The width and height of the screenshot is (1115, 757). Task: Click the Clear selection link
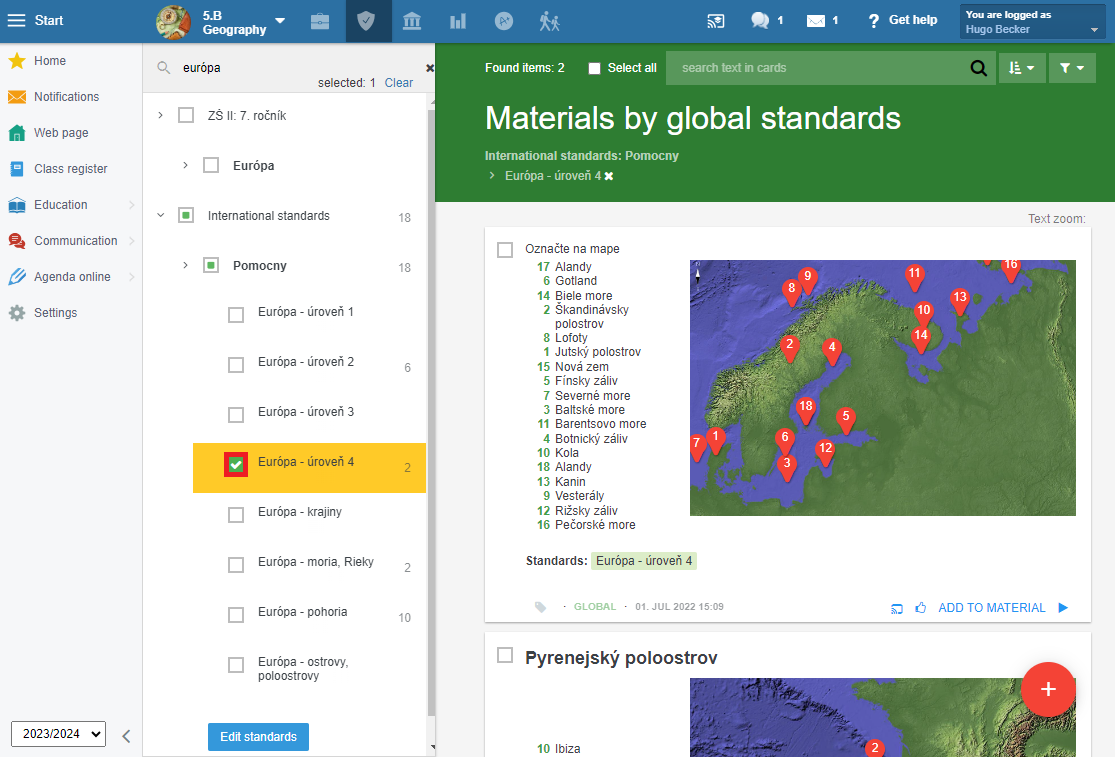click(x=399, y=83)
